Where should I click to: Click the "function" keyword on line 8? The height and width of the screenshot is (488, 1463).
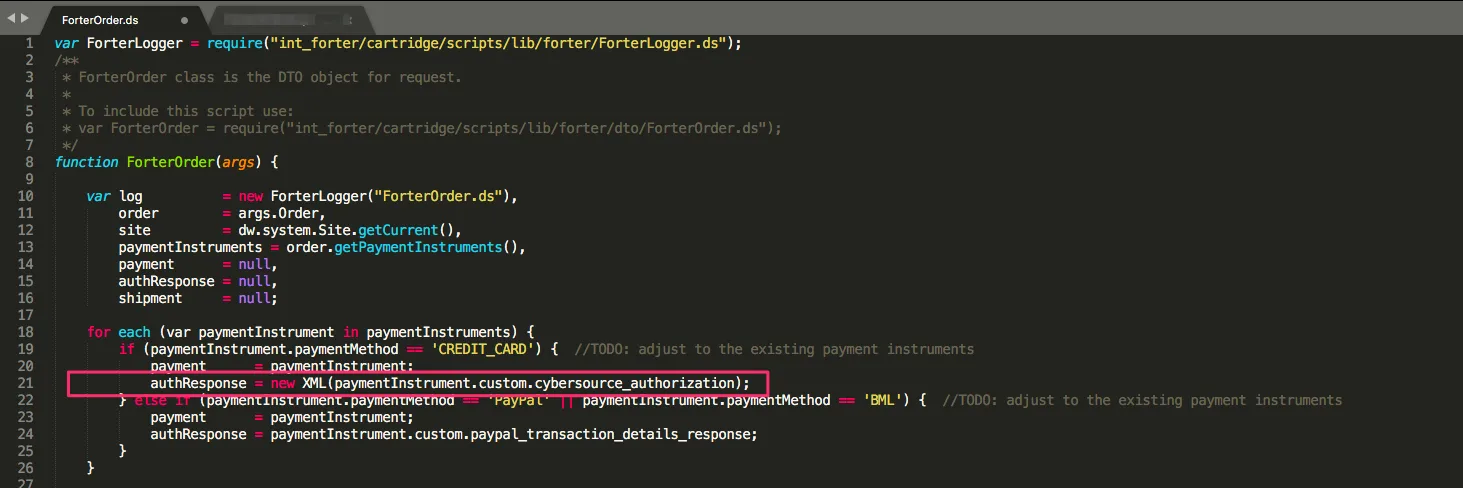pyautogui.click(x=87, y=162)
